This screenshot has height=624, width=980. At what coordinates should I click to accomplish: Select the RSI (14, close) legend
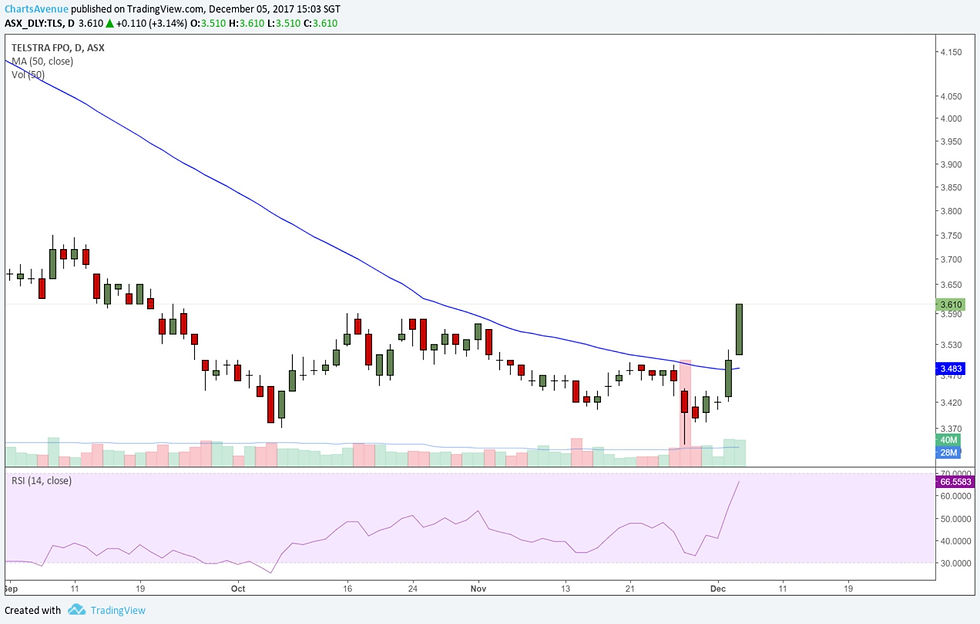coord(41,481)
